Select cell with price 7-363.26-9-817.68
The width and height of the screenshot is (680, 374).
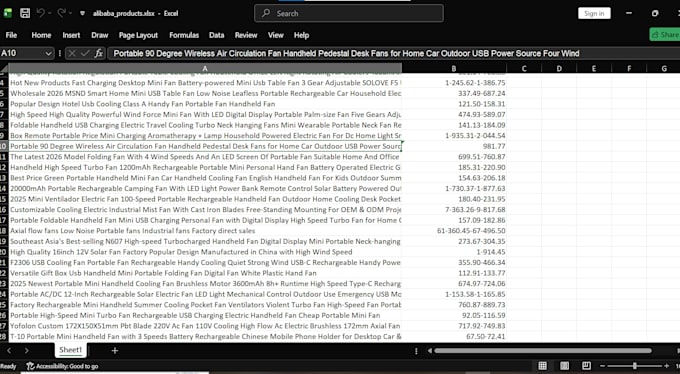coord(454,210)
